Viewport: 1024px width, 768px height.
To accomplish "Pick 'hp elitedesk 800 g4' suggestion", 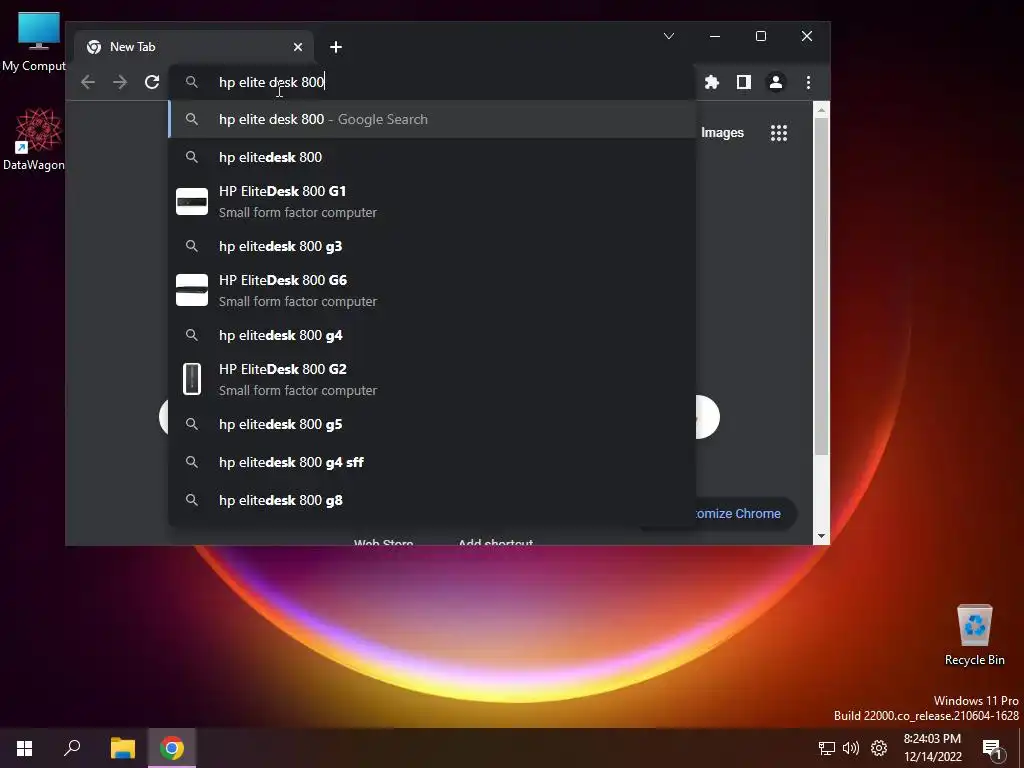I will (x=432, y=335).
